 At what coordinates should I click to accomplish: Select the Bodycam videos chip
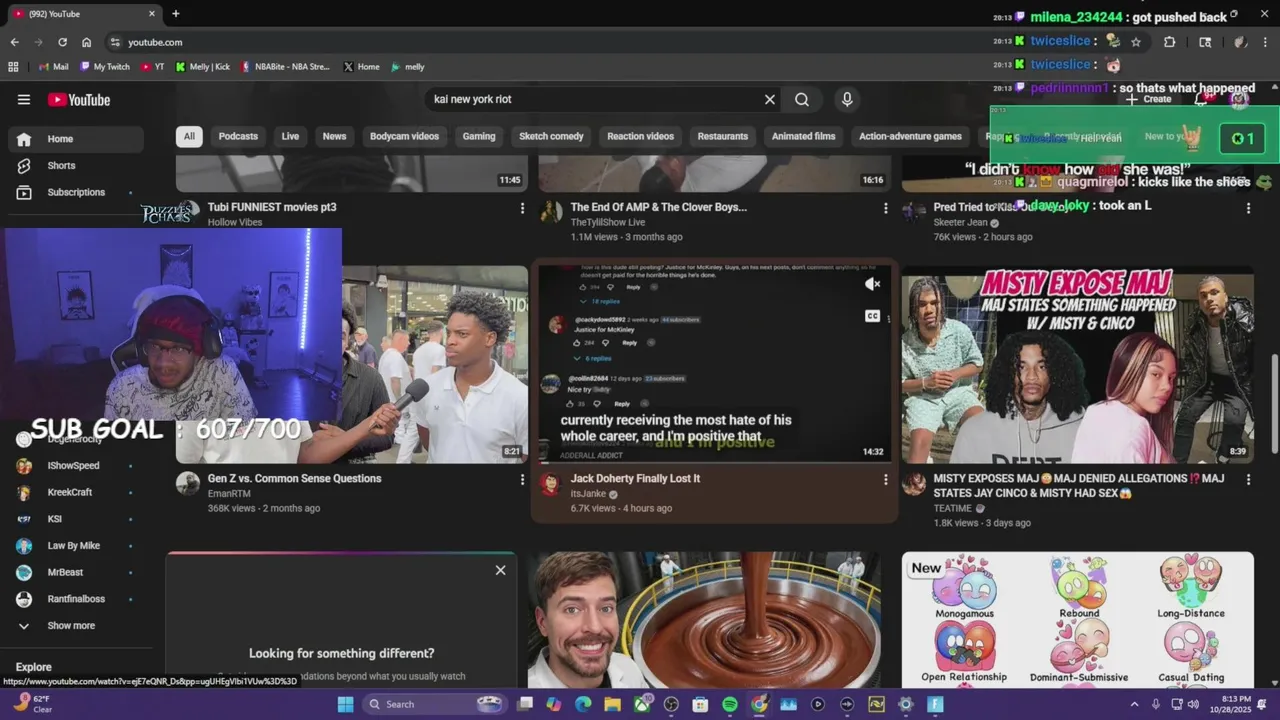pyautogui.click(x=404, y=136)
